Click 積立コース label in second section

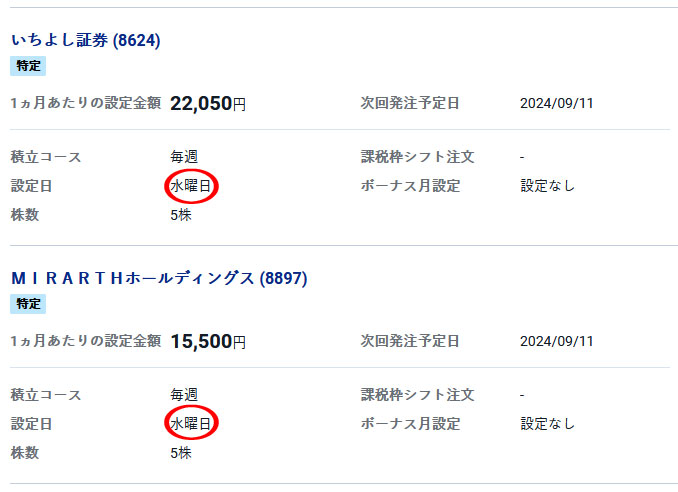[46, 395]
